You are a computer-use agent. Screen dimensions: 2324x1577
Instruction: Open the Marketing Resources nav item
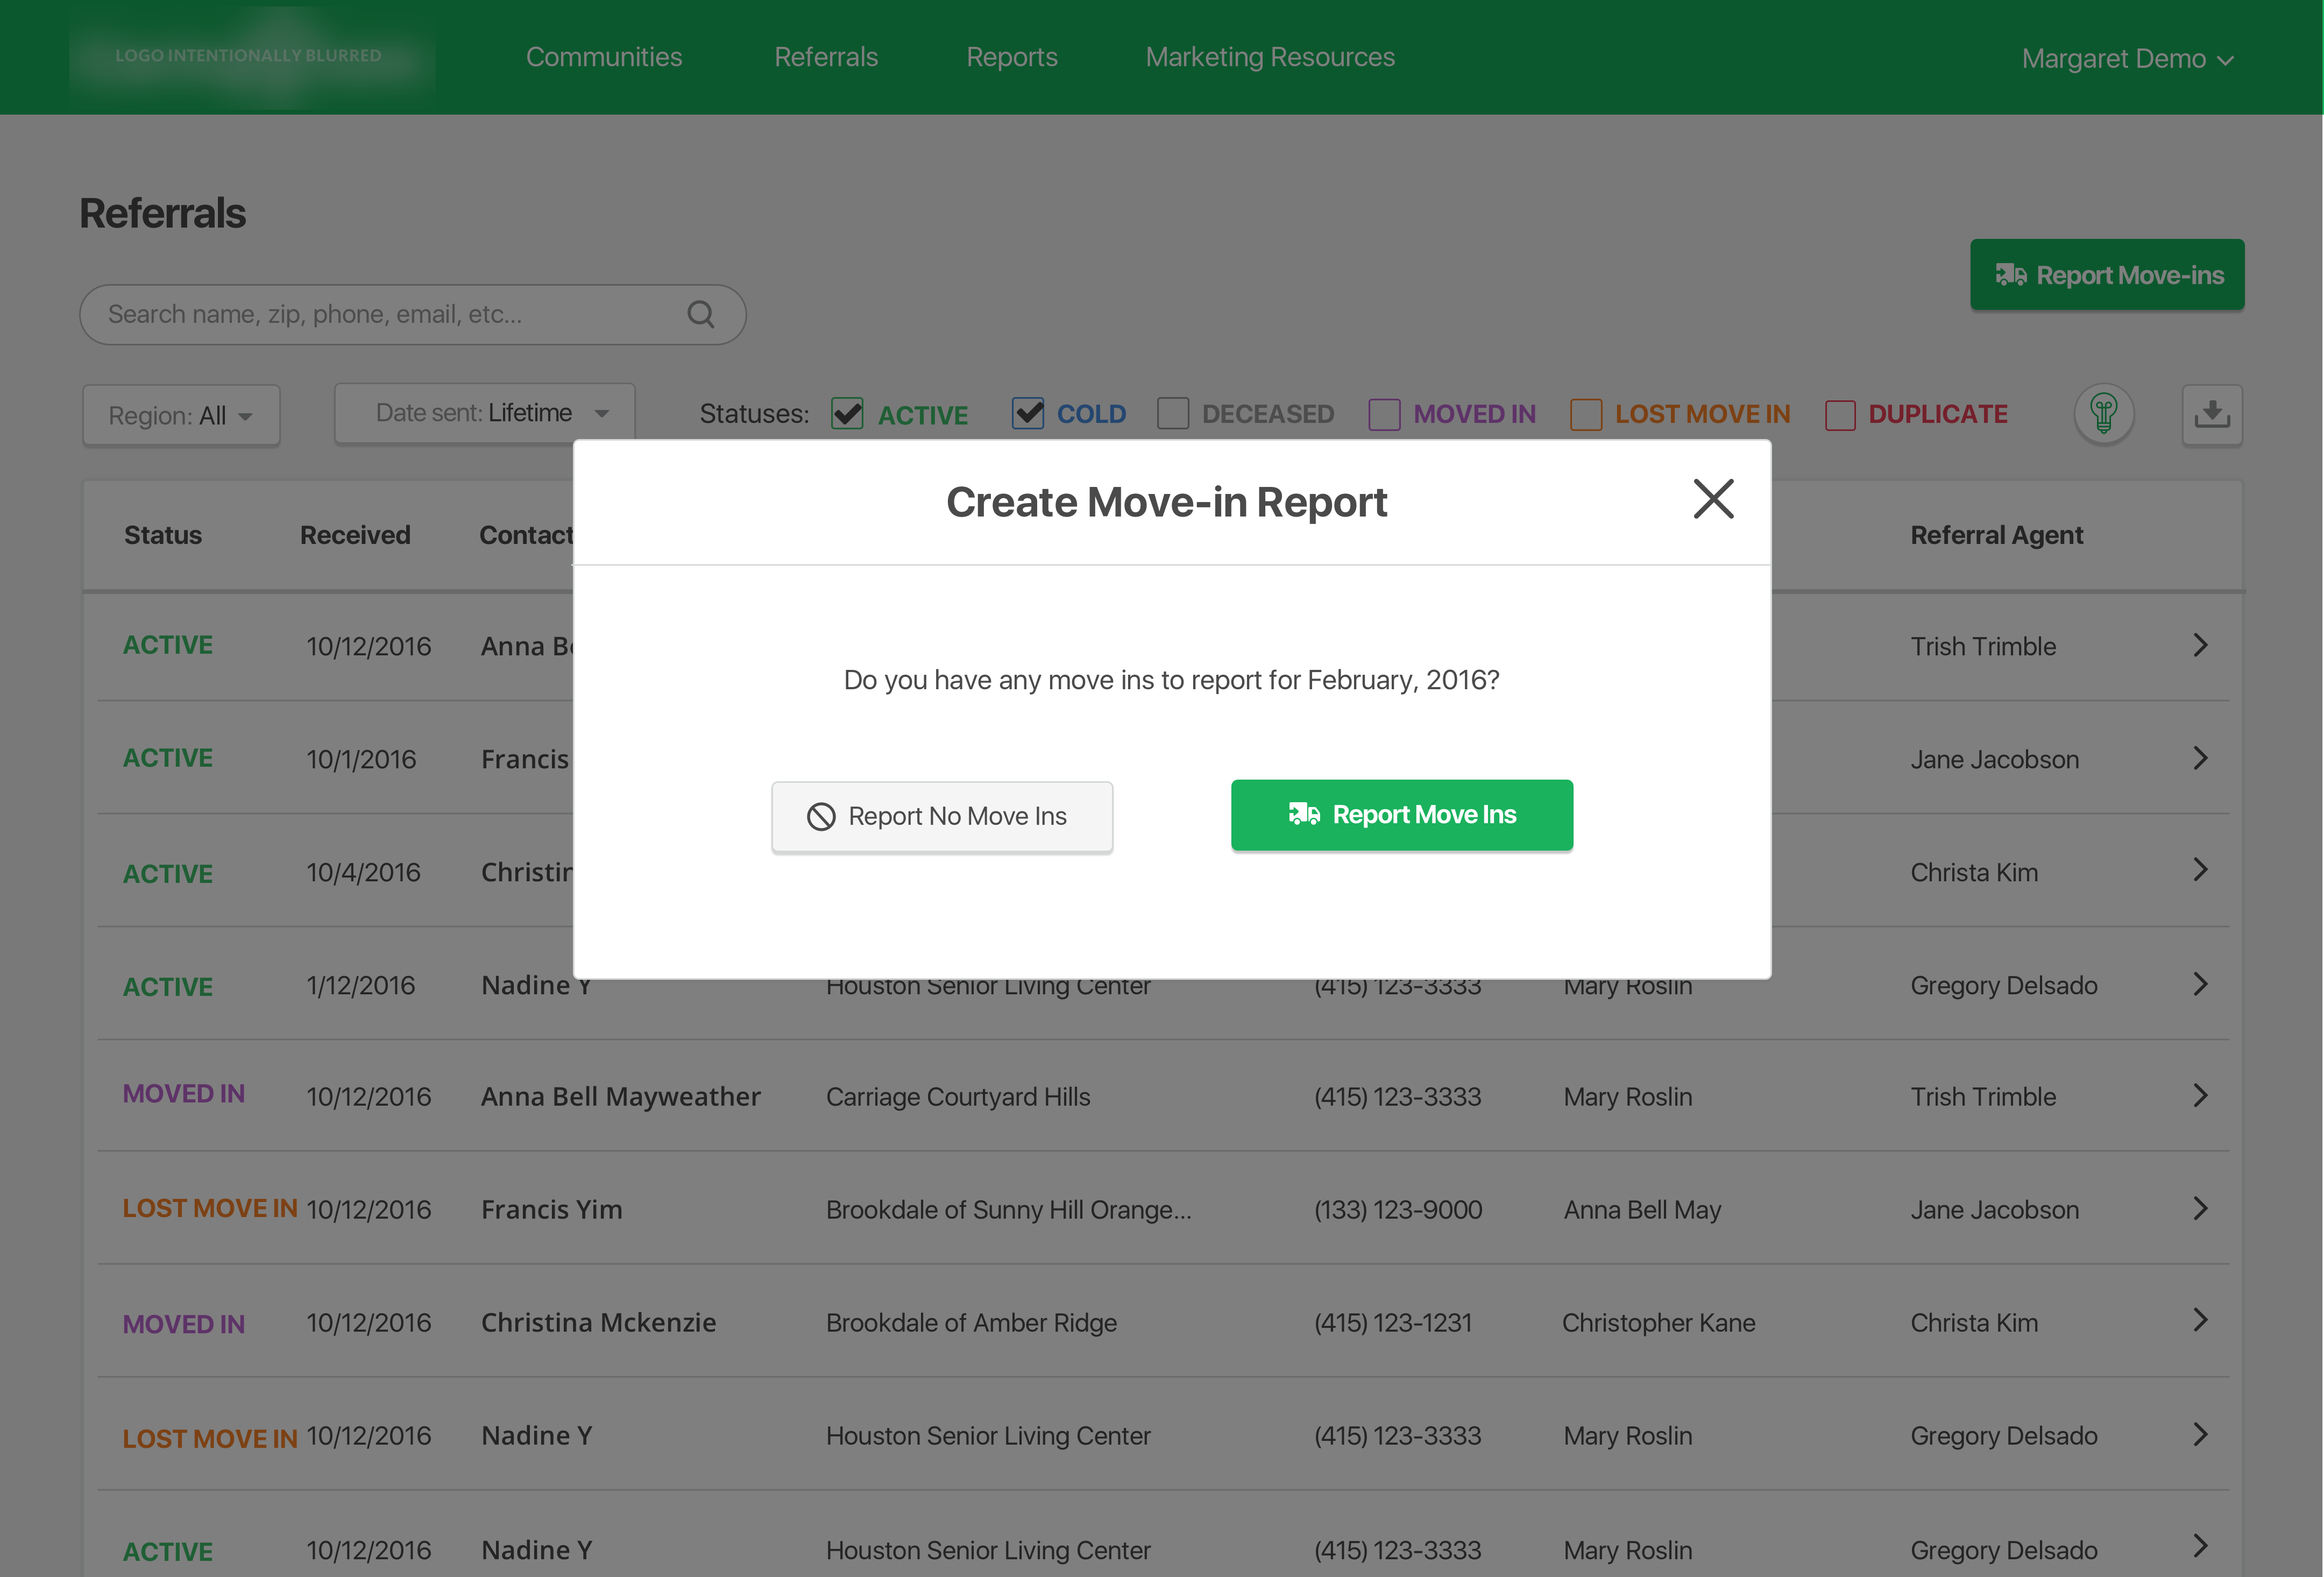tap(1269, 57)
